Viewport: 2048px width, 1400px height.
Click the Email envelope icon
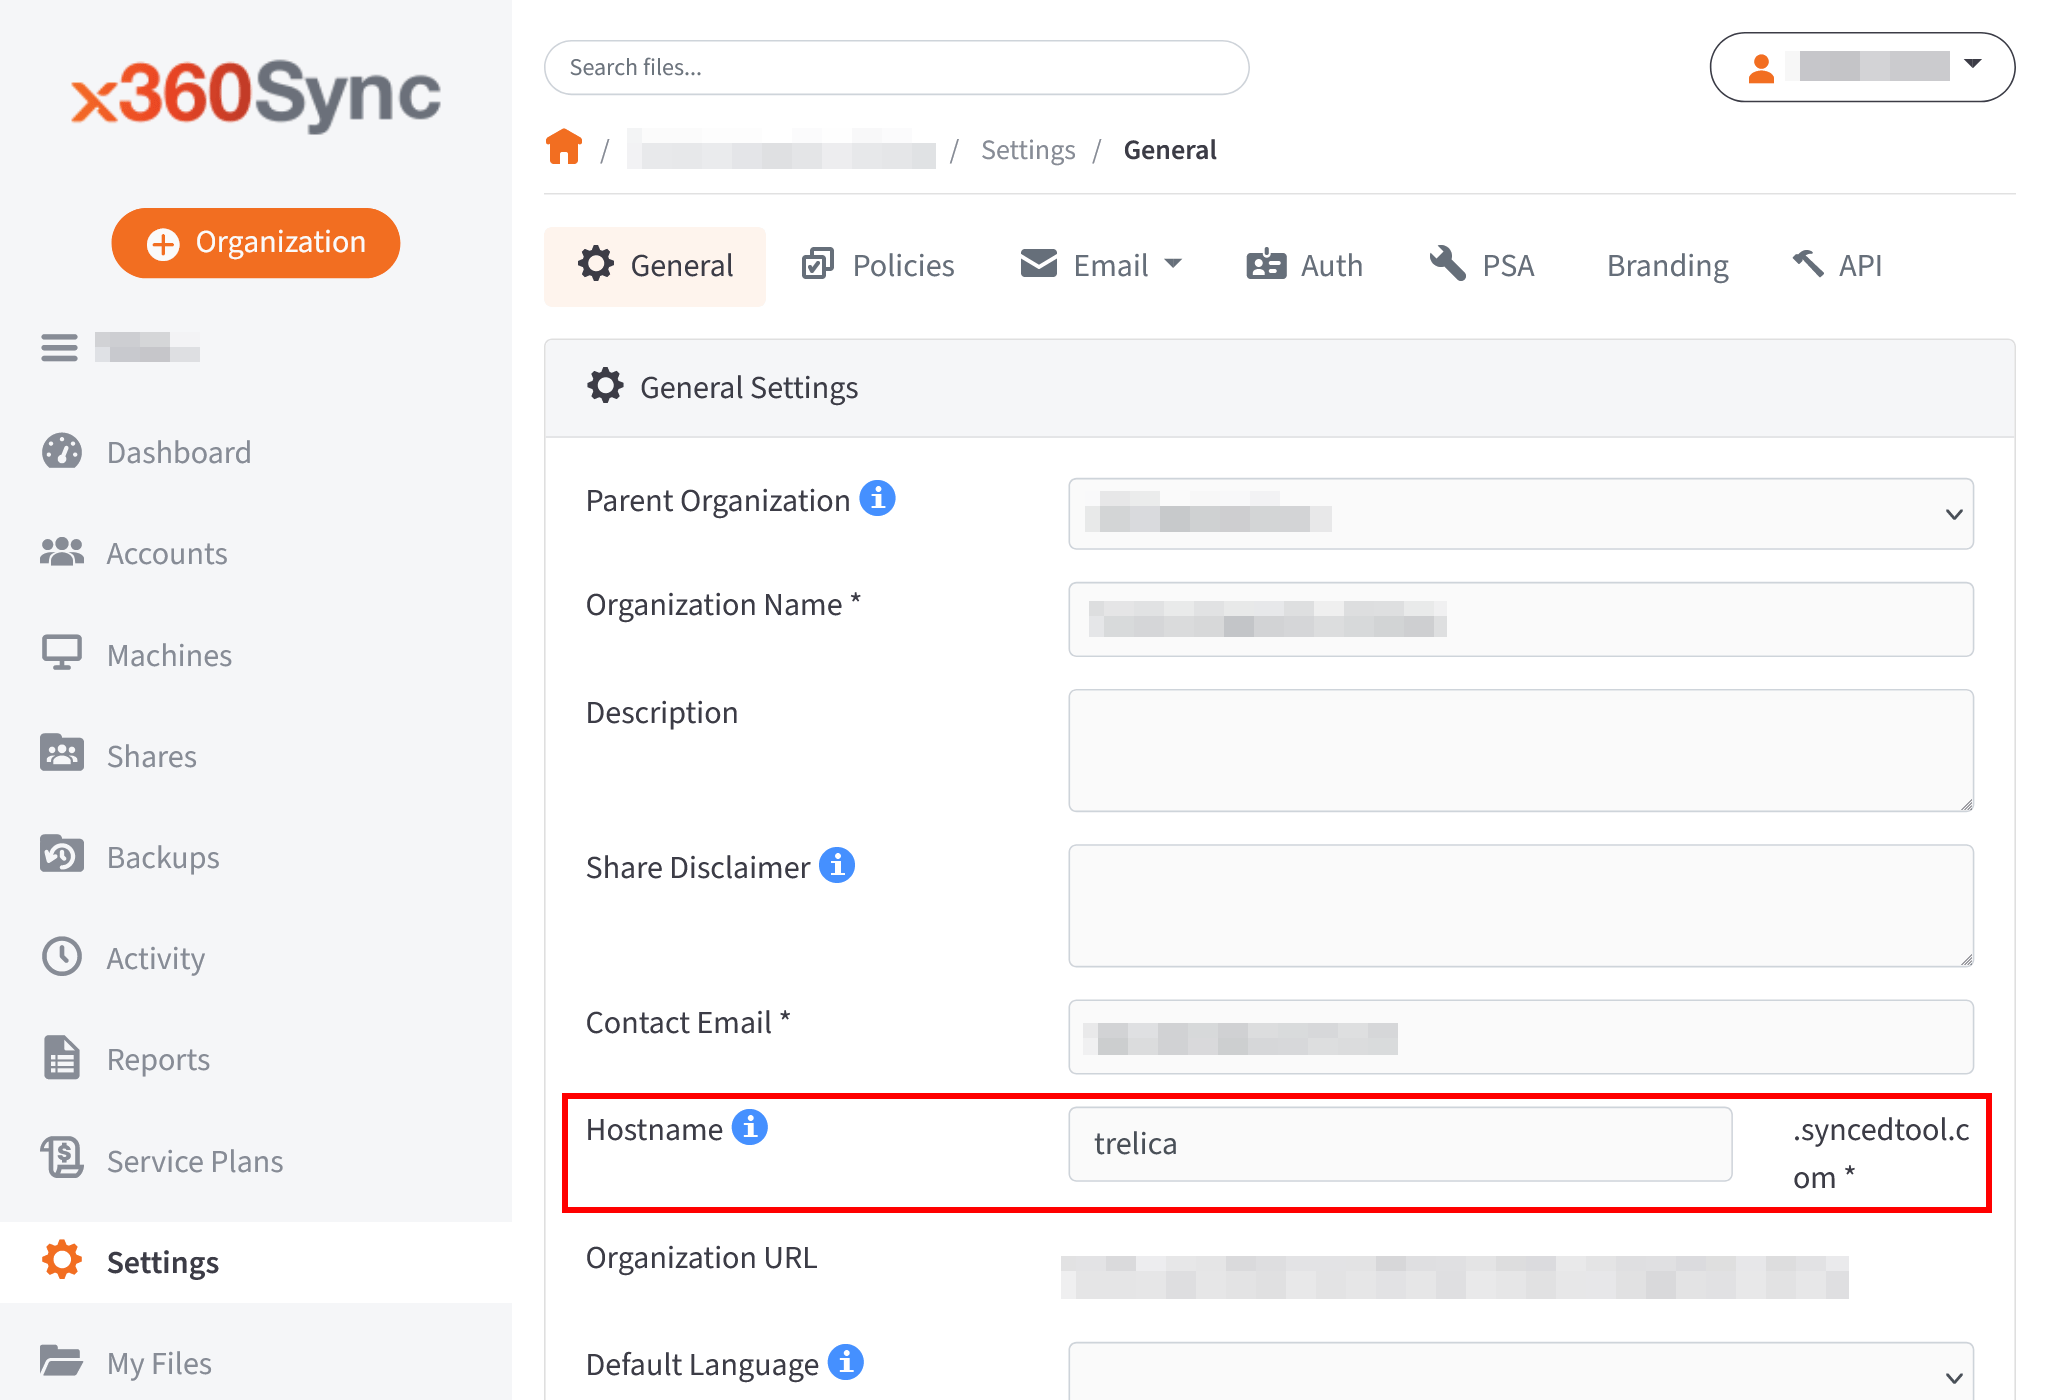[1039, 264]
